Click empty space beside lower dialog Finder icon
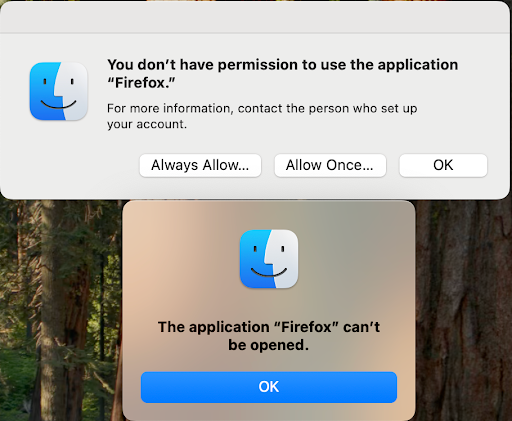 click(x=353, y=259)
